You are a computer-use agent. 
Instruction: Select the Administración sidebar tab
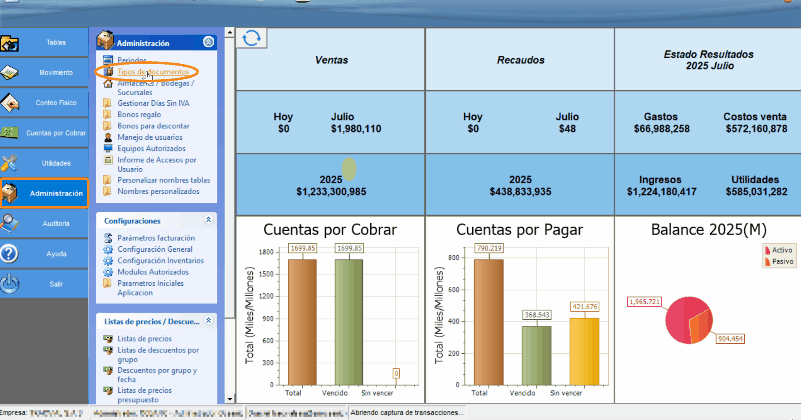click(x=44, y=192)
